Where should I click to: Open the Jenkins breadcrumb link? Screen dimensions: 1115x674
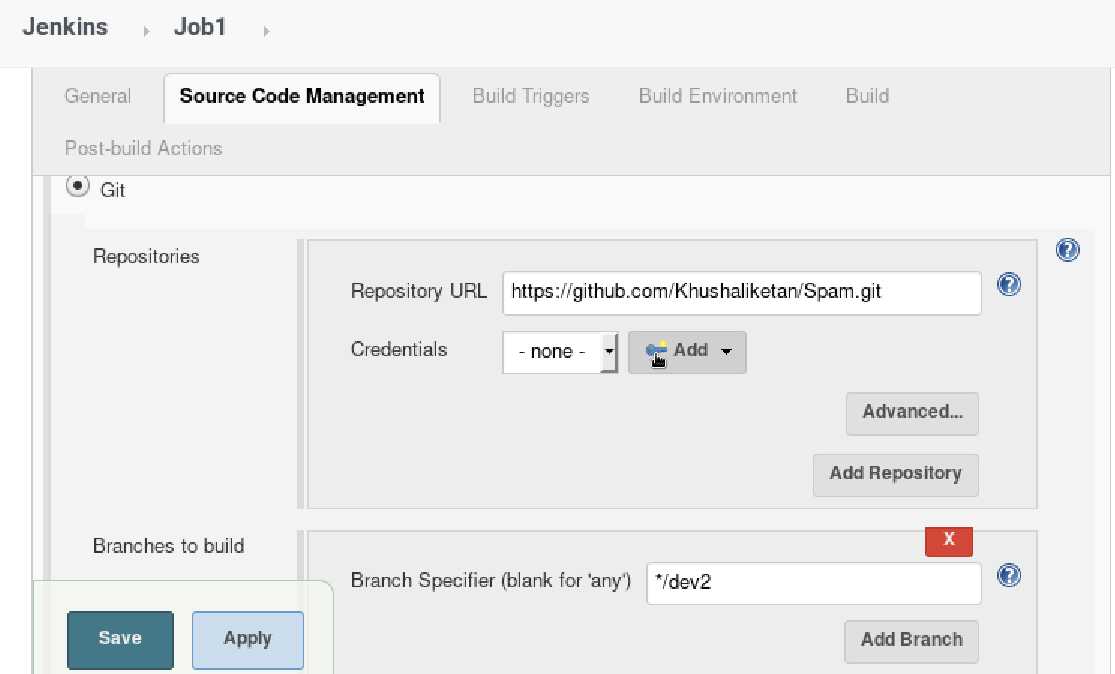point(65,27)
